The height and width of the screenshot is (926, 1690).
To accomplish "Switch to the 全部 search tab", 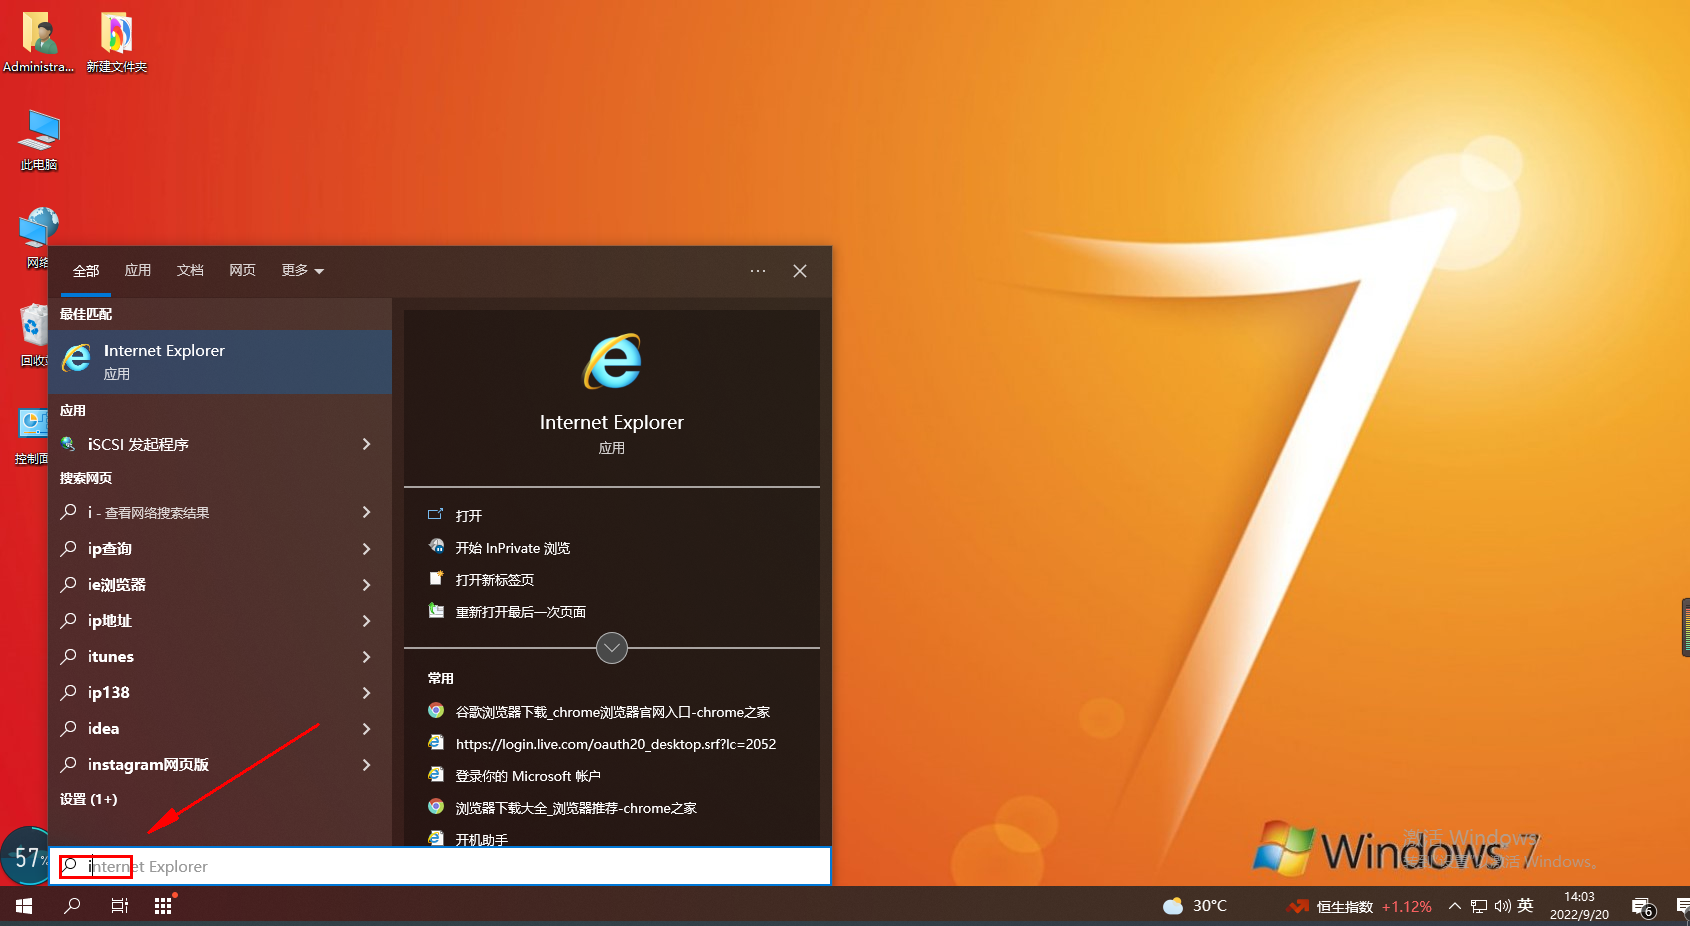I will 86,271.
